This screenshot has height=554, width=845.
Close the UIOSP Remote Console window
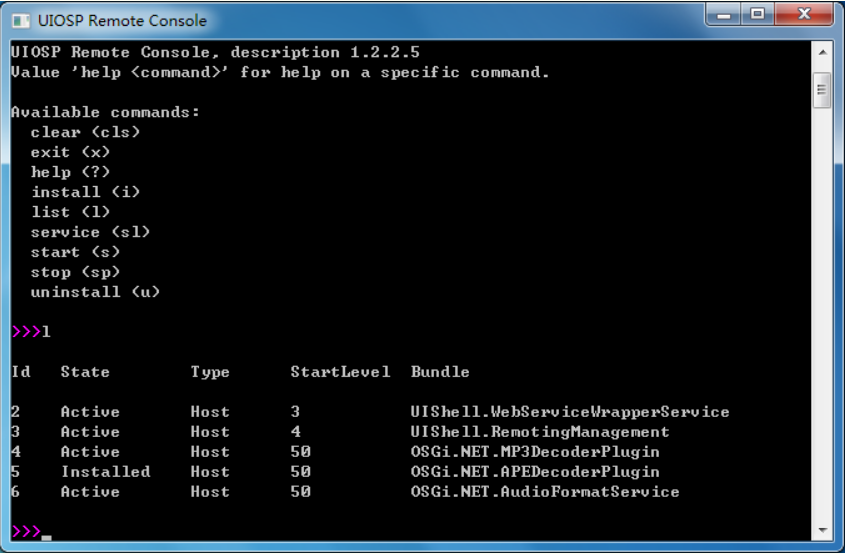[x=804, y=15]
